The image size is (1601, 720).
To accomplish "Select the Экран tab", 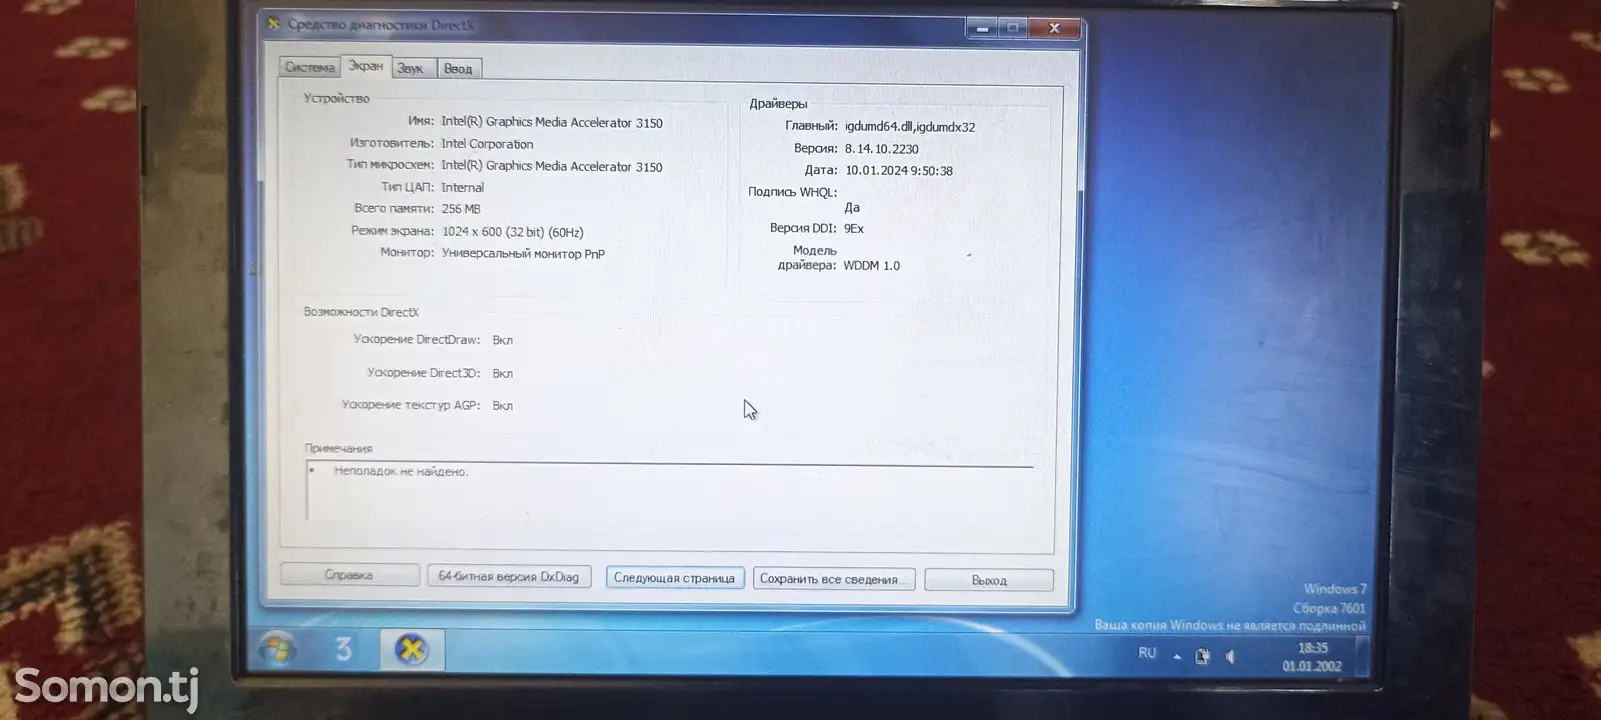I will pyautogui.click(x=366, y=66).
